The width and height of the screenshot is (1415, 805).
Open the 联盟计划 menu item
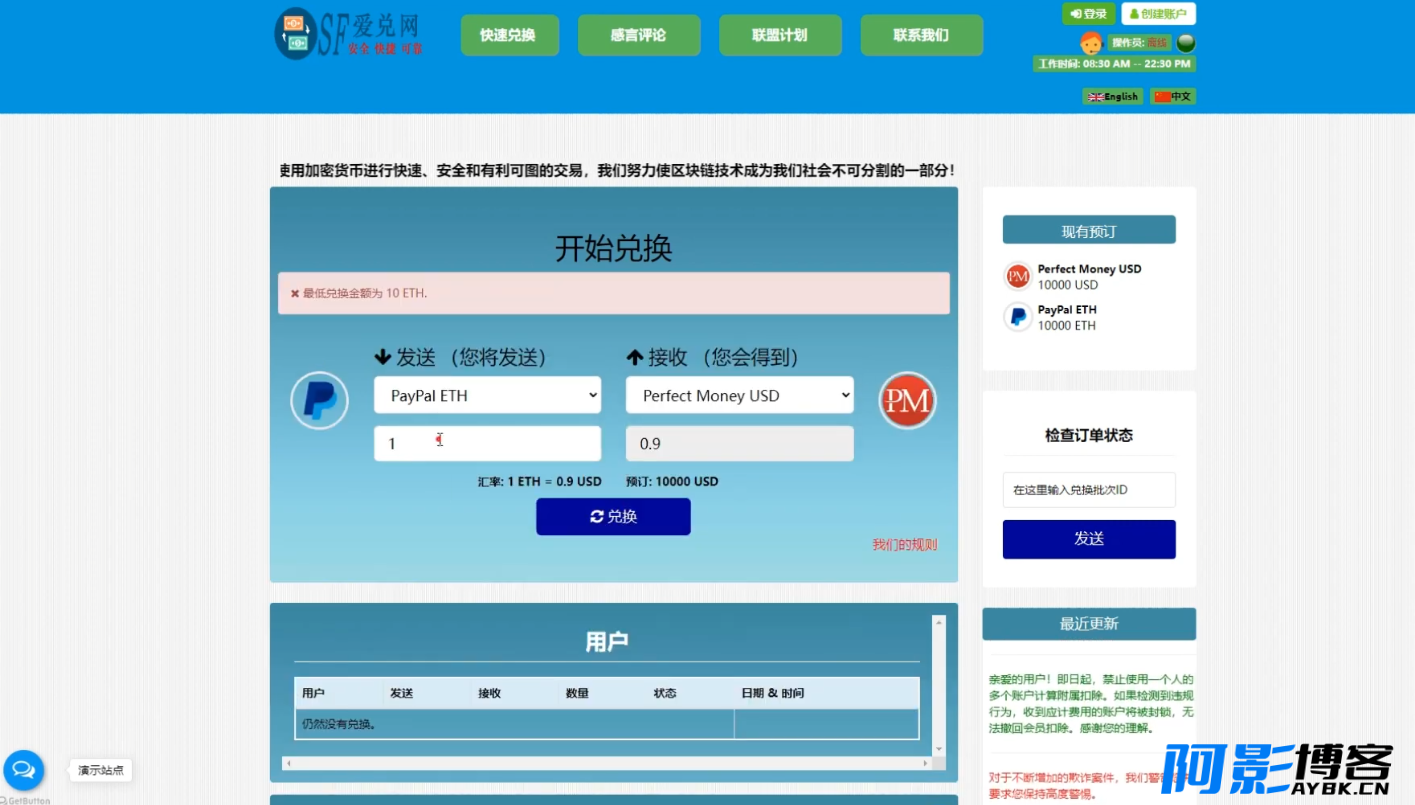point(780,35)
